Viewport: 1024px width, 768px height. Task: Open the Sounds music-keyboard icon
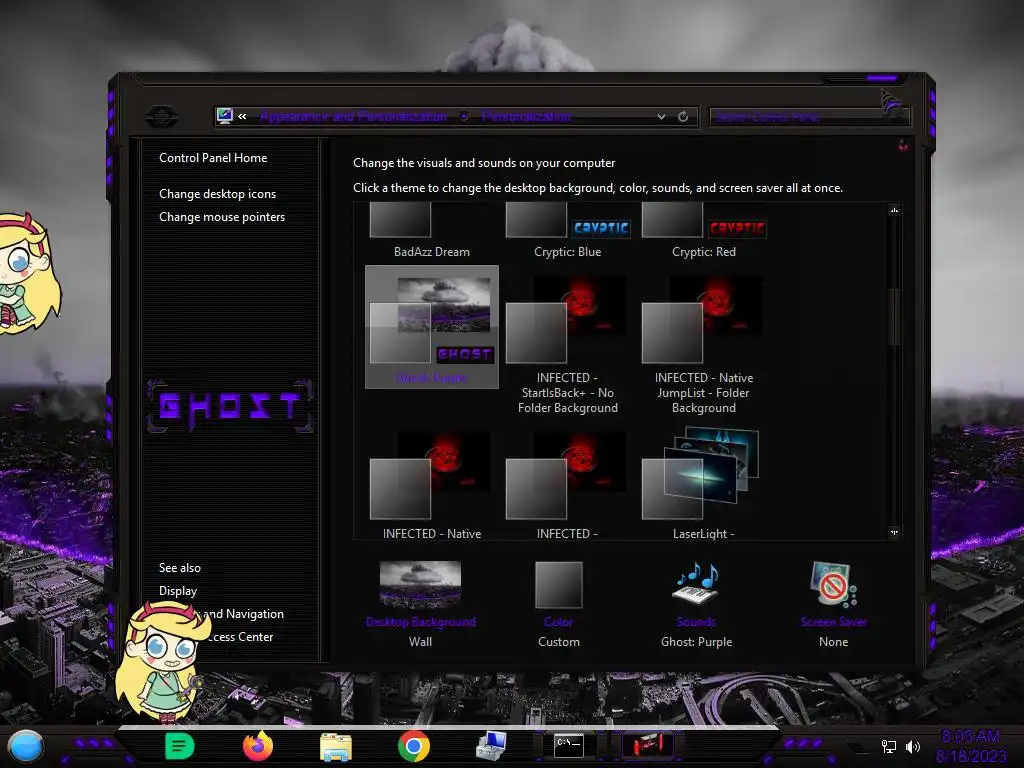pos(696,583)
